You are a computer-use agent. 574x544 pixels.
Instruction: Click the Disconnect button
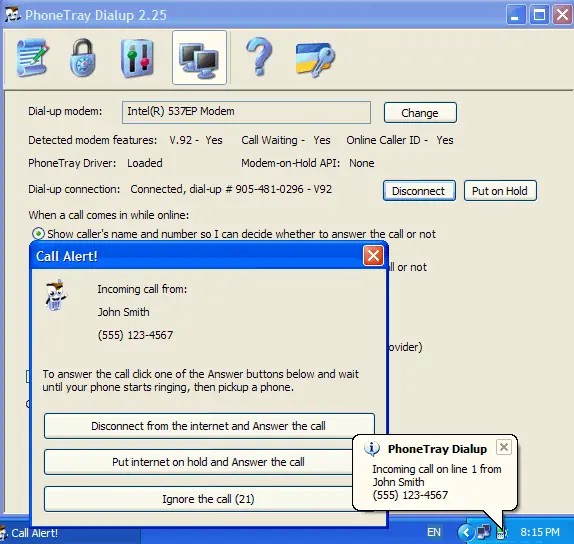[419, 191]
